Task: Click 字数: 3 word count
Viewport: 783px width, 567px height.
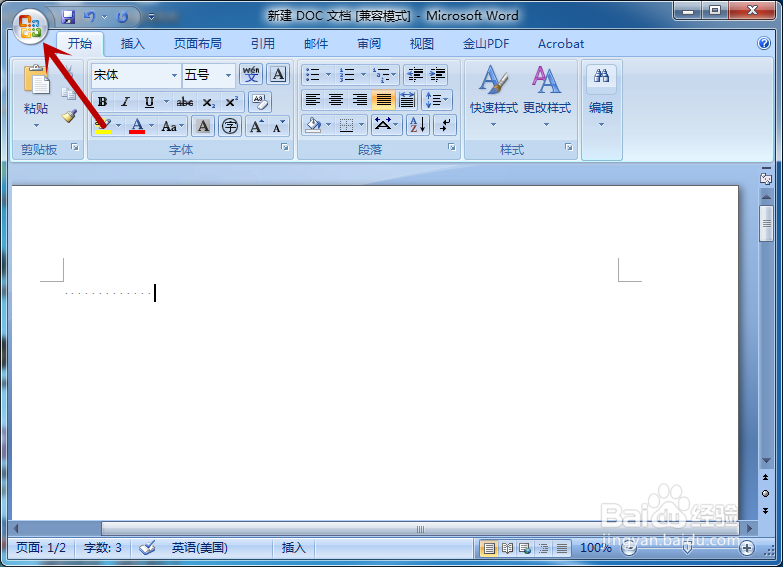Action: 103,548
